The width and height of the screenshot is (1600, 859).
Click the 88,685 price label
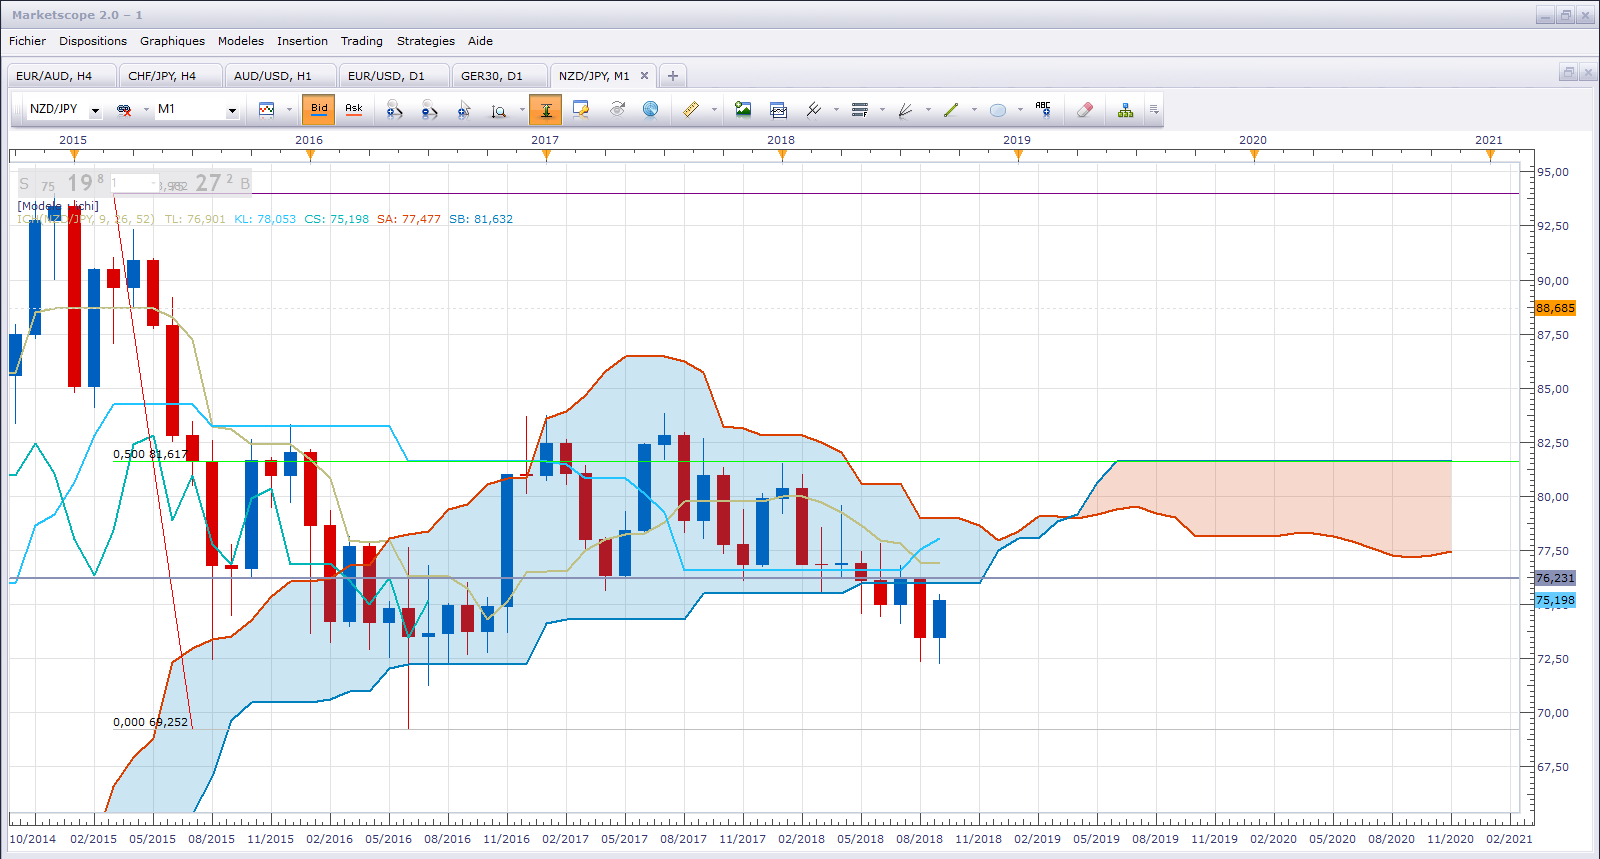1555,308
